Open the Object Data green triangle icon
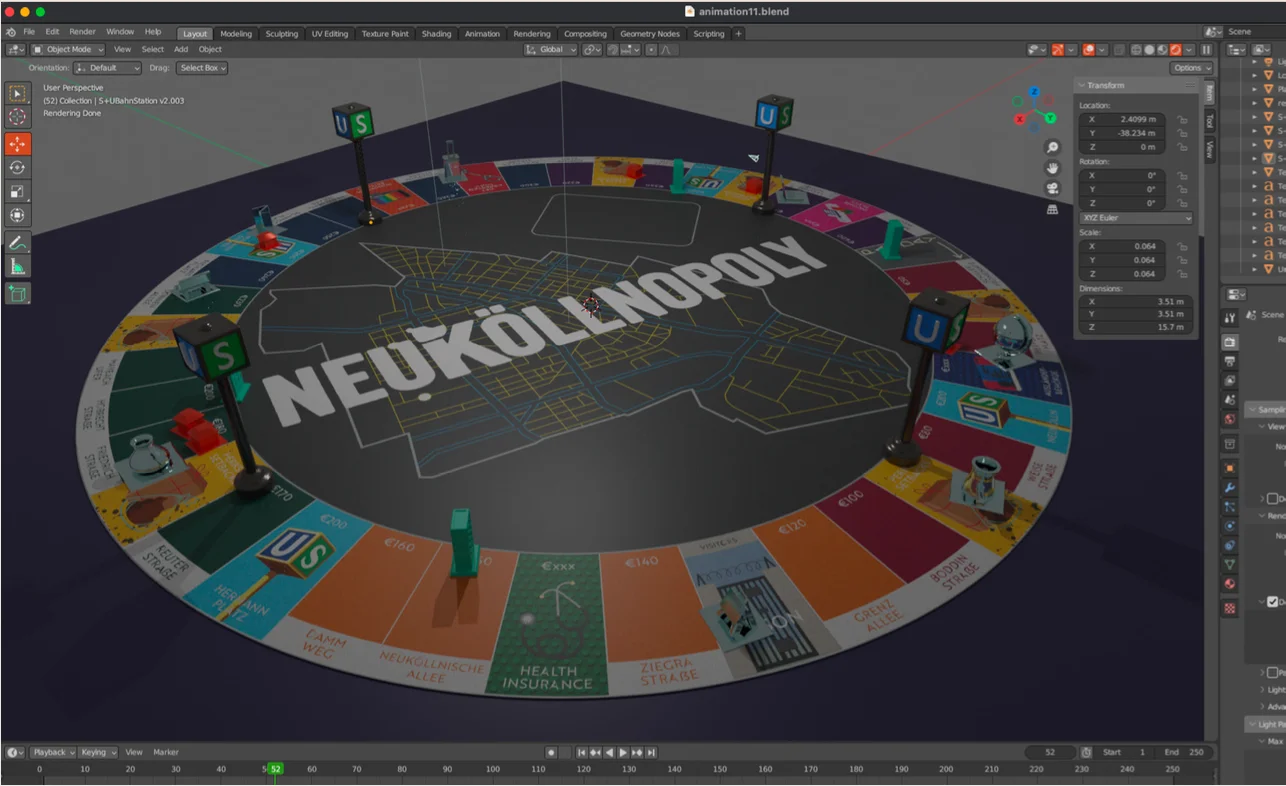The image size is (1286, 786). (1230, 565)
